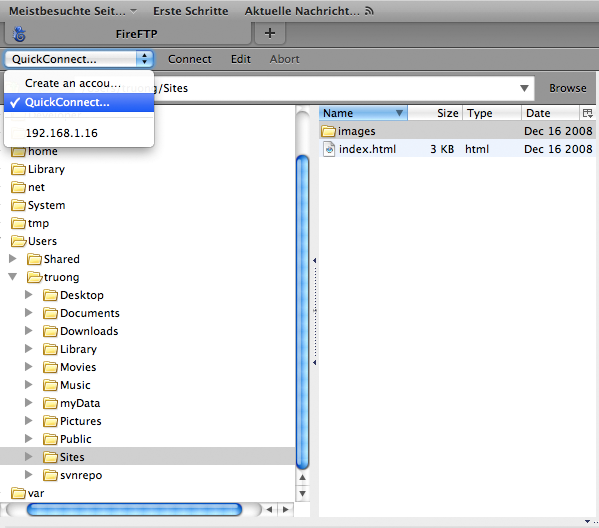
Task: Click the Shared folder icon
Action: tap(34, 259)
